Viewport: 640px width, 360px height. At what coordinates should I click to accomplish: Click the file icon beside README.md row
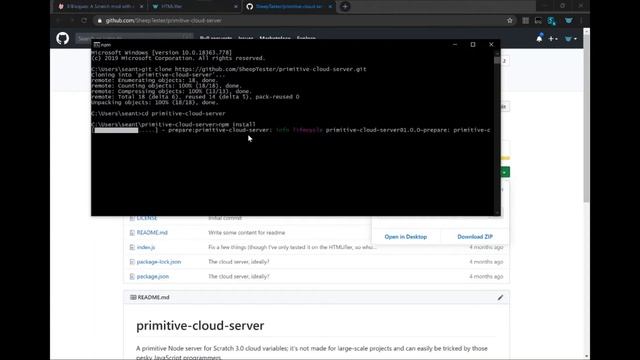[132, 233]
